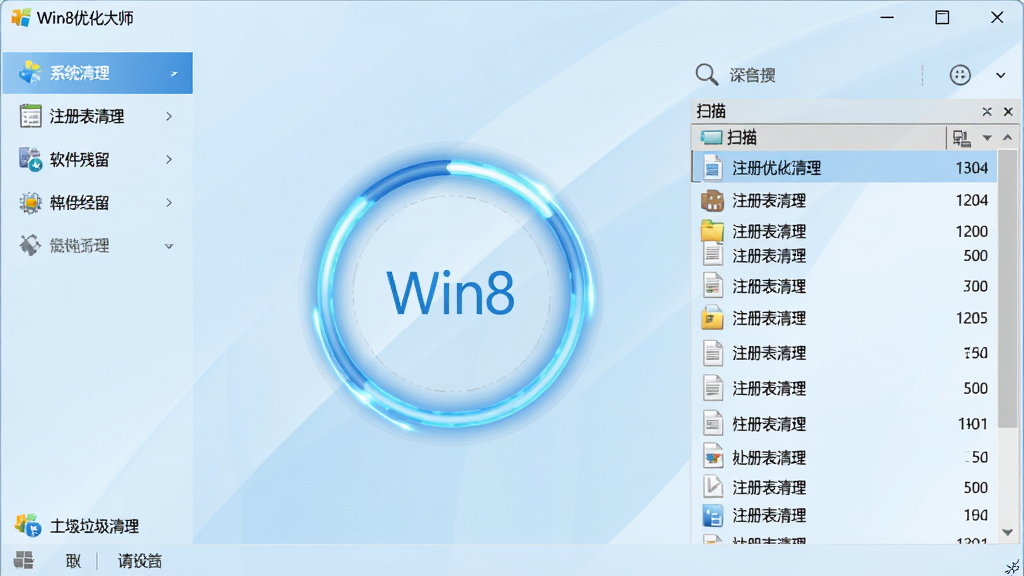This screenshot has width=1024, height=576.
Task: Expand the chevron beside the gear-chip sidebar item
Action: [x=169, y=202]
